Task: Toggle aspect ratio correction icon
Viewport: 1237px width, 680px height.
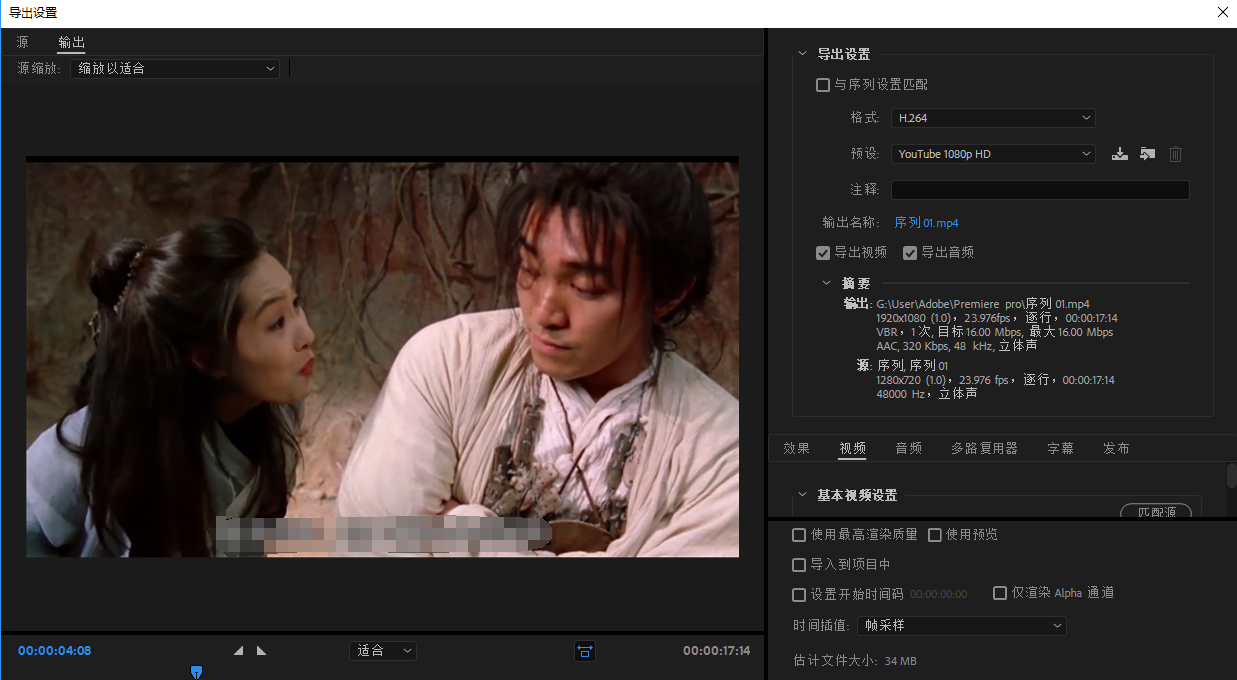Action: (x=585, y=651)
